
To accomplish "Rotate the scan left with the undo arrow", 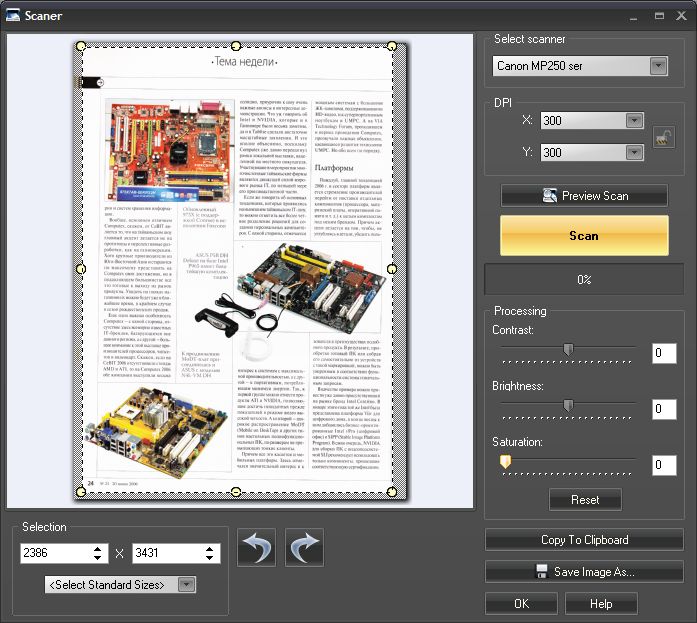I will 254,549.
